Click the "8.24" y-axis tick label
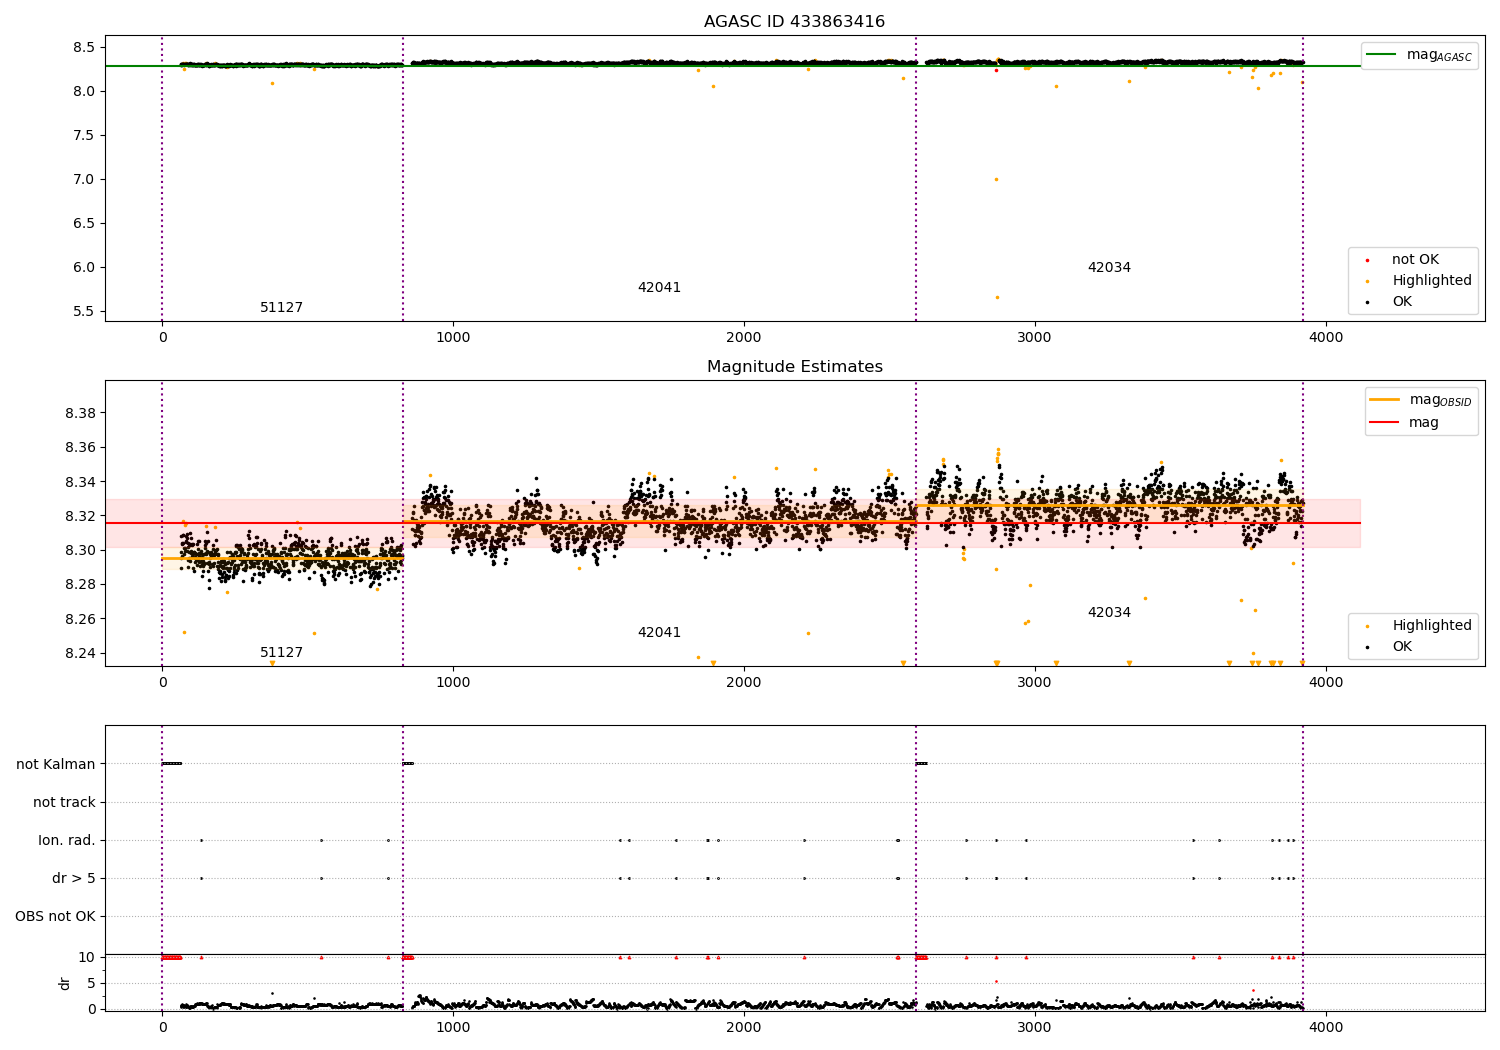Screen dimensions: 1500x1050 (x=80, y=654)
